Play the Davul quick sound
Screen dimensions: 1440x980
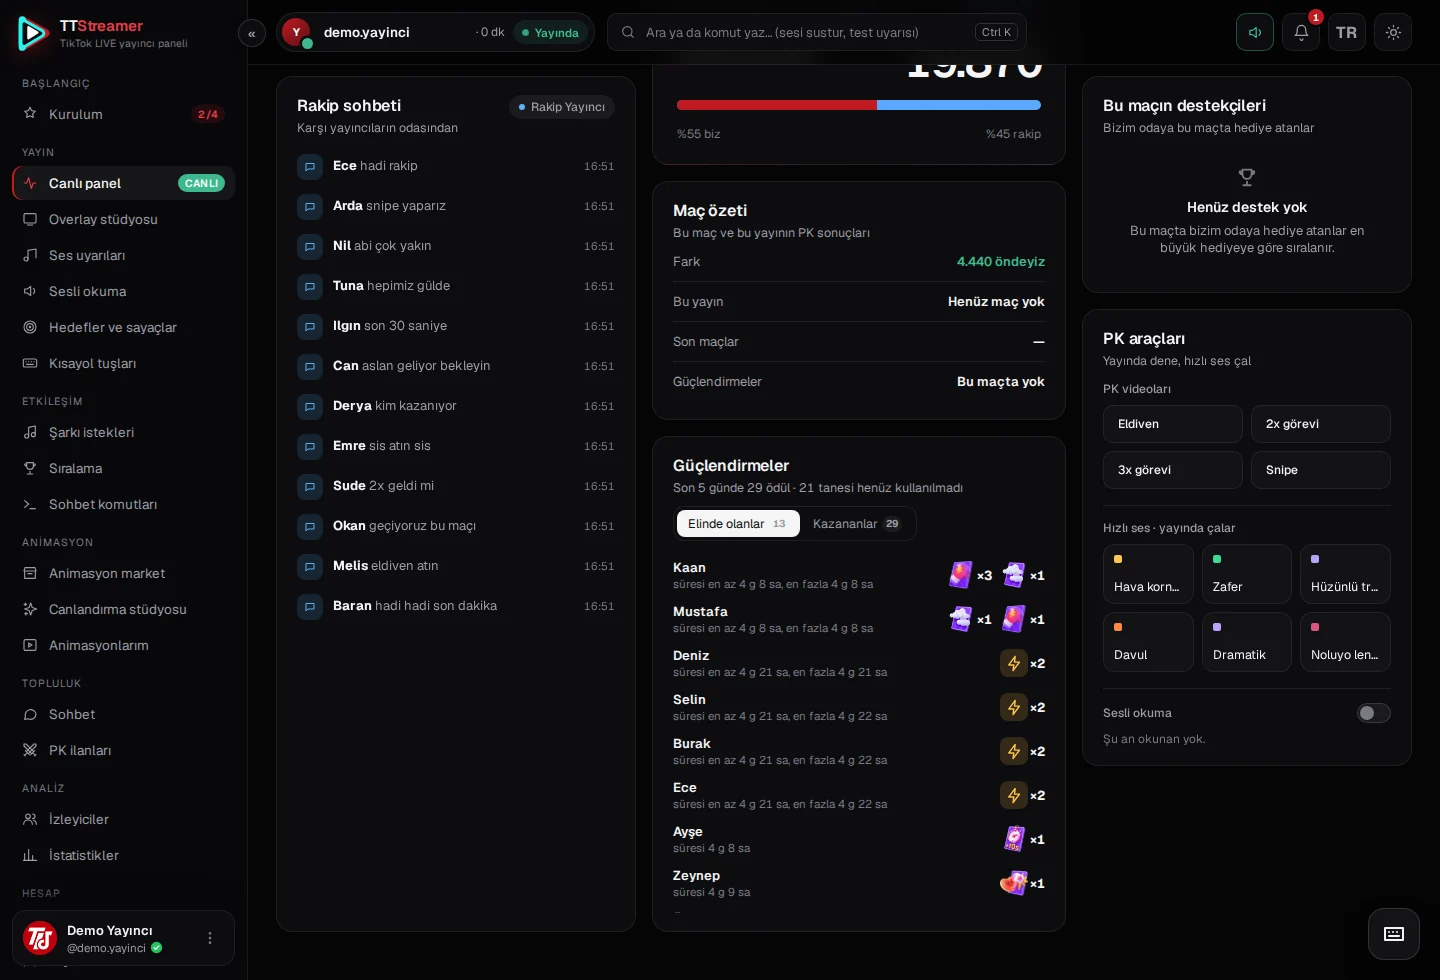(1148, 642)
